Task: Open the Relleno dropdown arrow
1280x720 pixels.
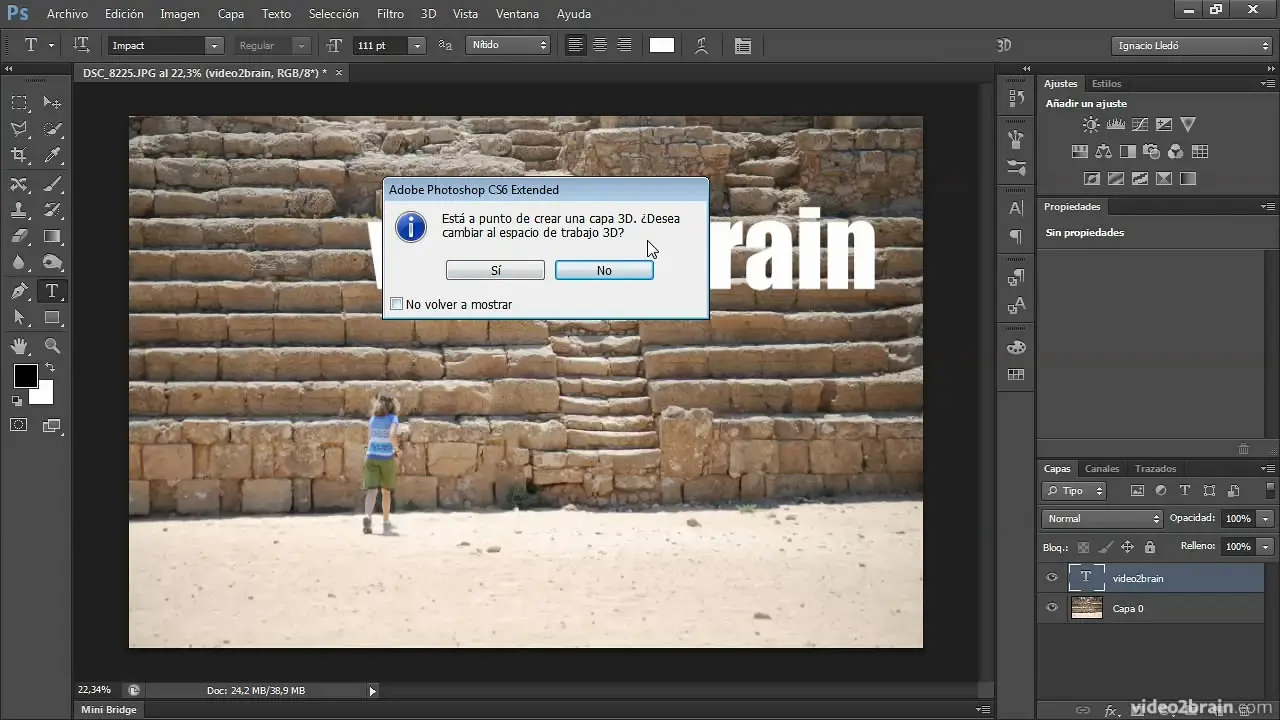Action: [1266, 547]
